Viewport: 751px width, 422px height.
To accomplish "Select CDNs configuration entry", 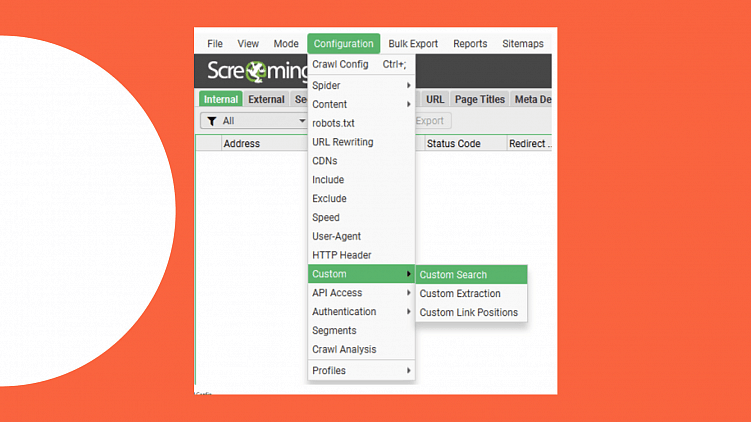I will (361, 161).
